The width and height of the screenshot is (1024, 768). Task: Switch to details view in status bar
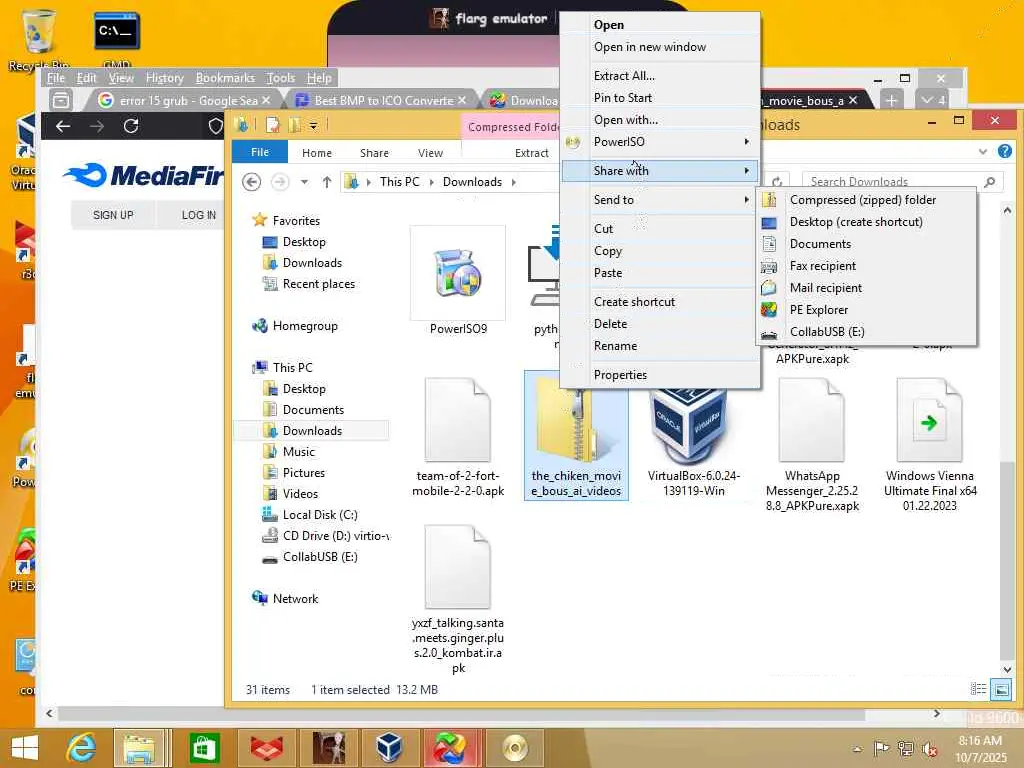978,689
